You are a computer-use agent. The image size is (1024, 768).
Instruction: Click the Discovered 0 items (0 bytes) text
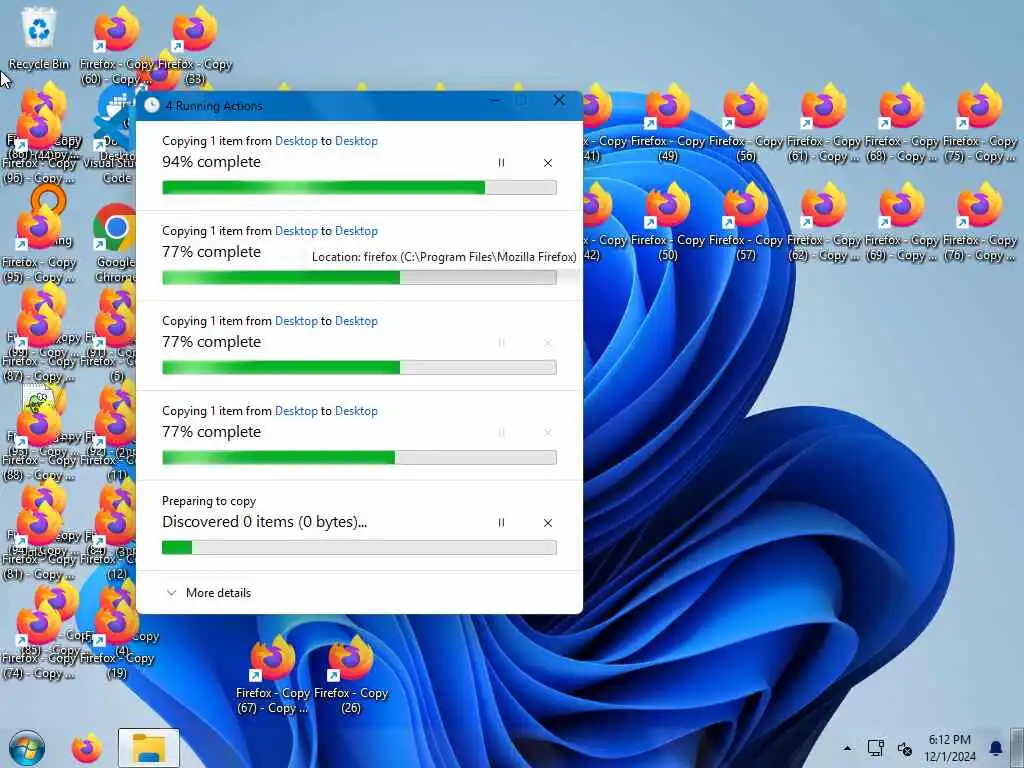[x=264, y=522]
